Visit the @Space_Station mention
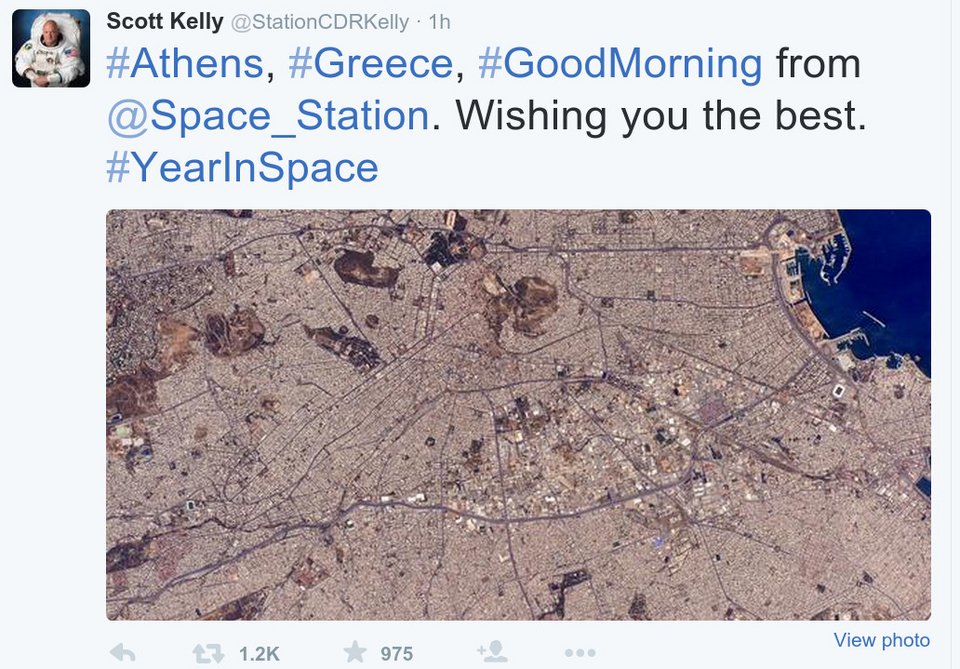This screenshot has width=960, height=669. pos(268,116)
